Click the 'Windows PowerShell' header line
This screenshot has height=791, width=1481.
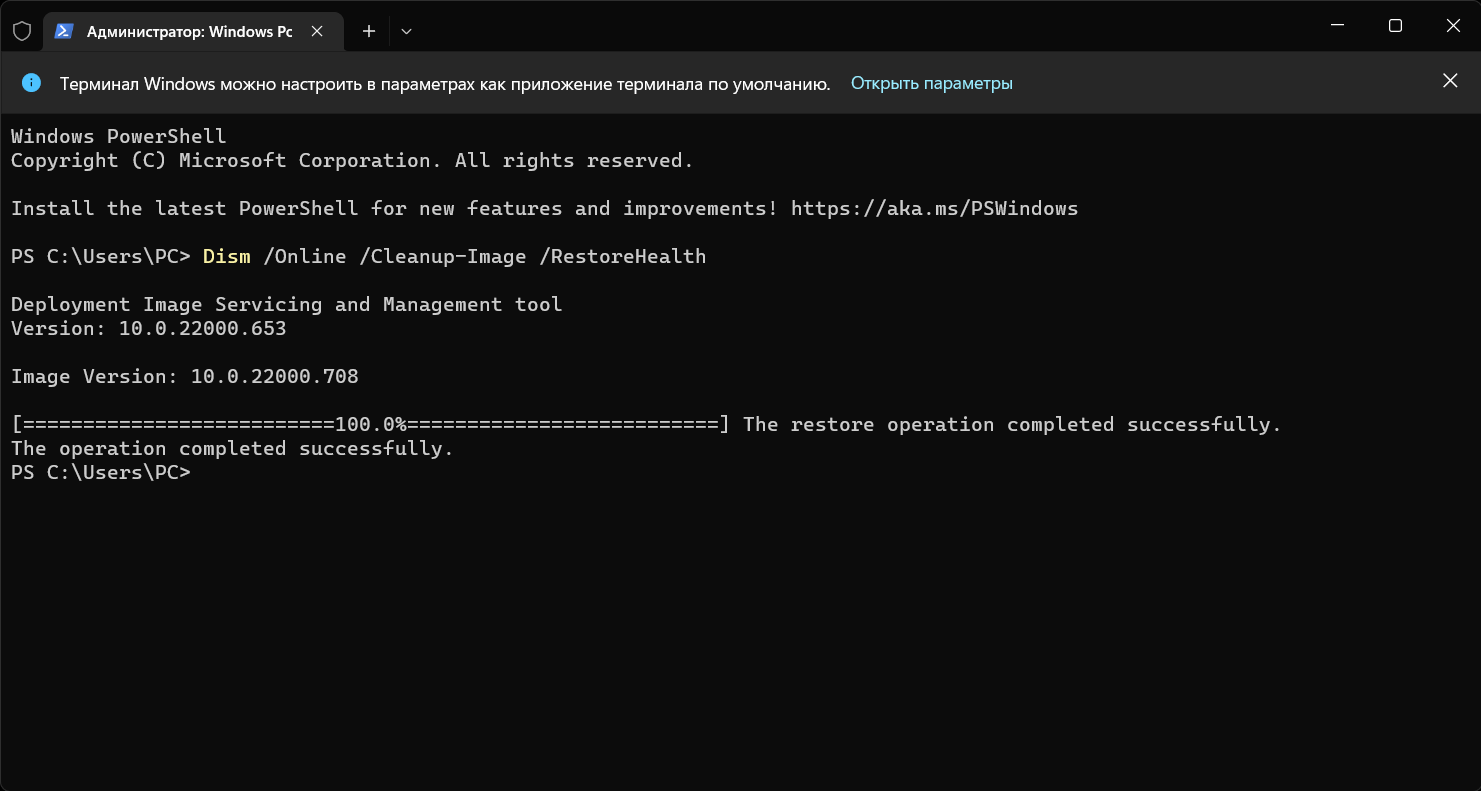[x=118, y=137]
